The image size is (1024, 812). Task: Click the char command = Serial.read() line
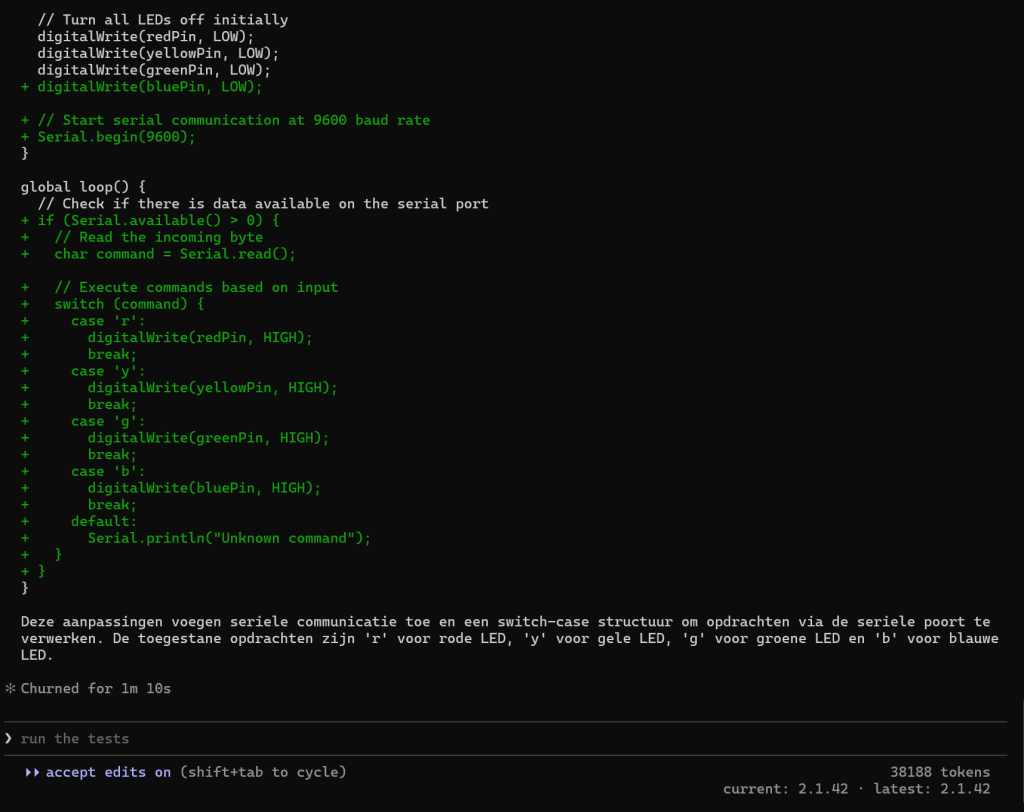(x=175, y=254)
